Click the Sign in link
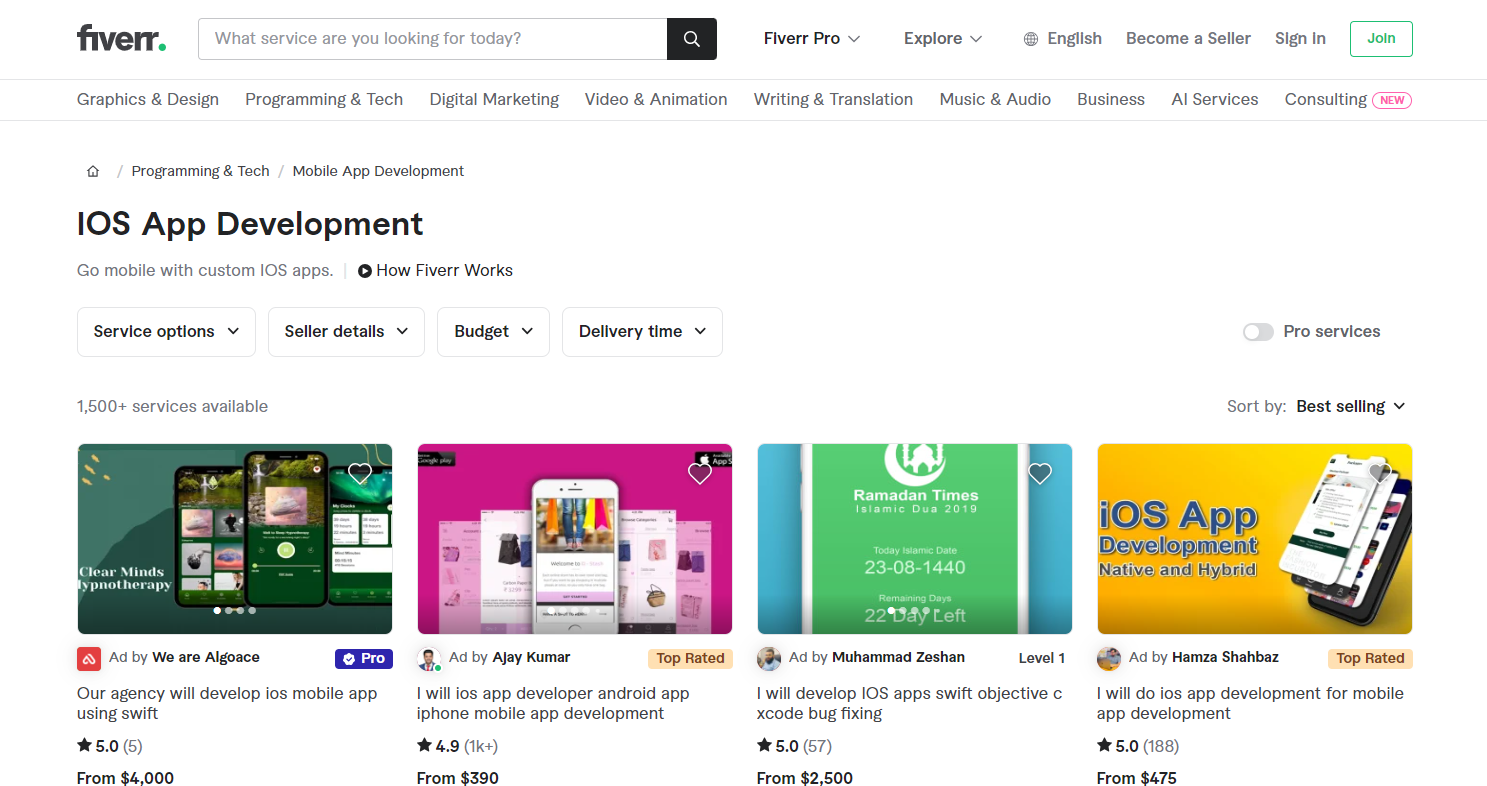1487x786 pixels. (x=1300, y=39)
